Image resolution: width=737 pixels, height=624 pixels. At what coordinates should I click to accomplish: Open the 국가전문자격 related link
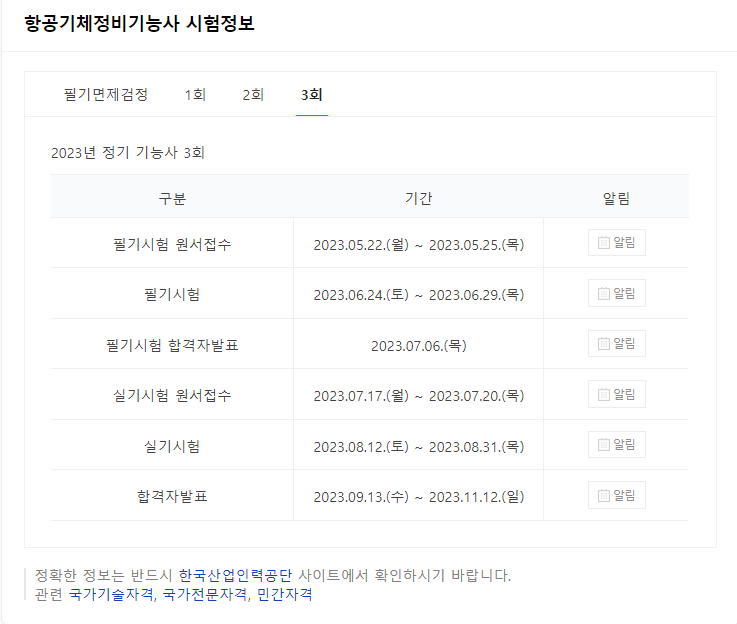(204, 594)
